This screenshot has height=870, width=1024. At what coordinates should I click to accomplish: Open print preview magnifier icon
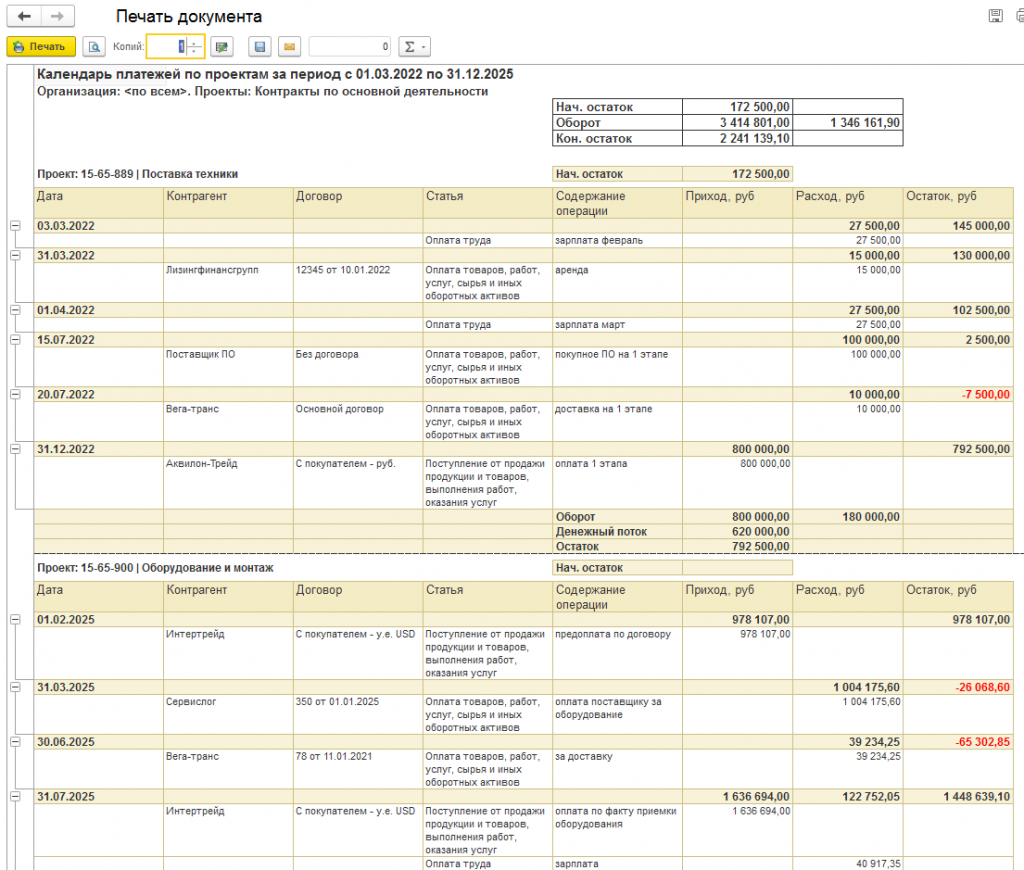(x=94, y=46)
